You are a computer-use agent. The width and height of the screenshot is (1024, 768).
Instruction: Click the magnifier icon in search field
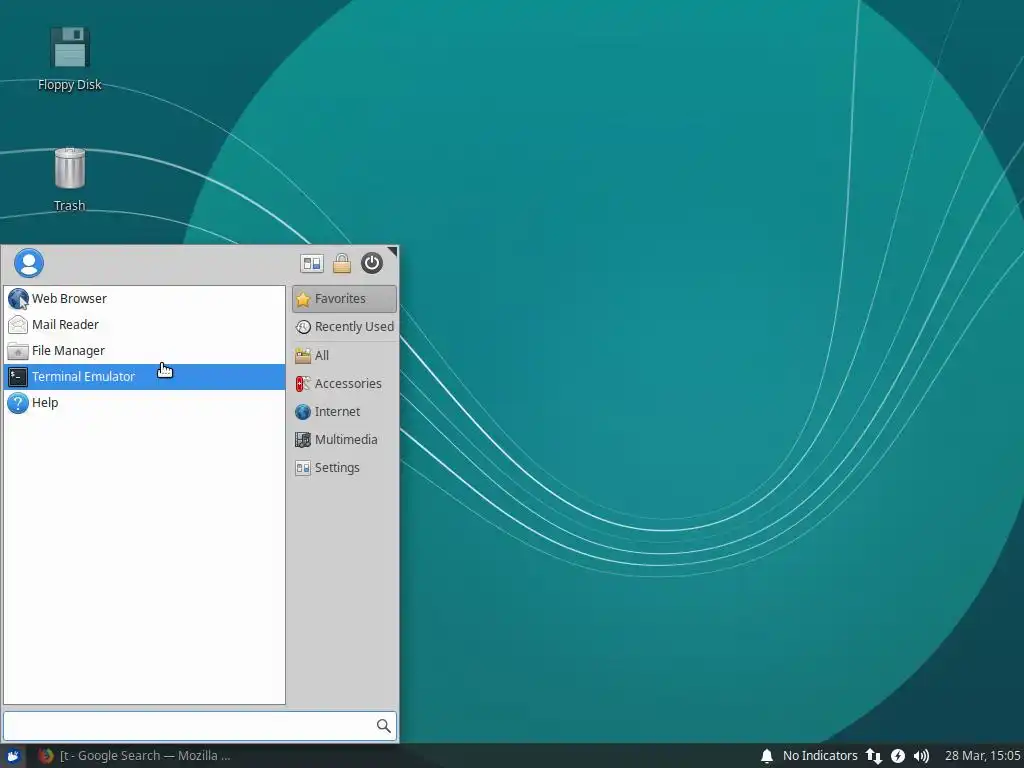[x=383, y=726]
